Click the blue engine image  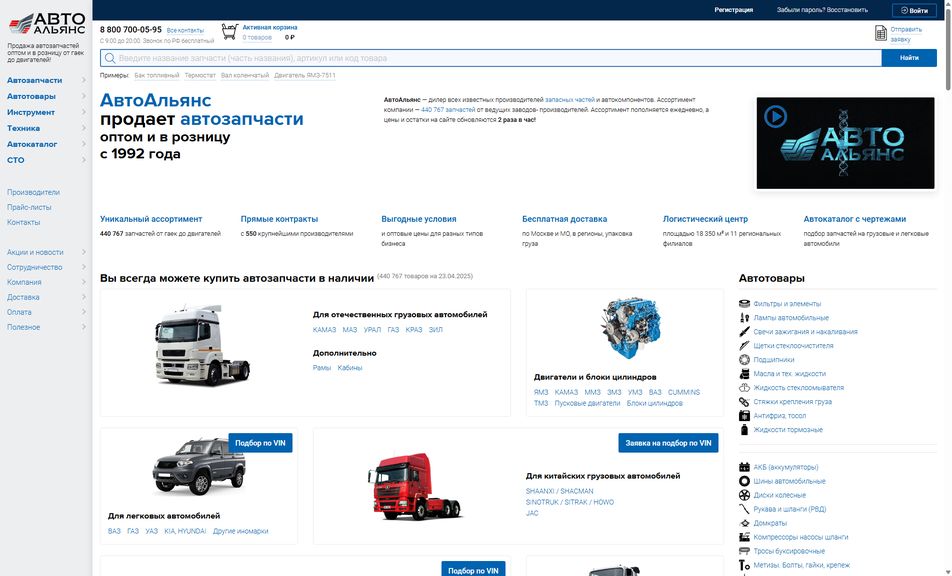631,327
